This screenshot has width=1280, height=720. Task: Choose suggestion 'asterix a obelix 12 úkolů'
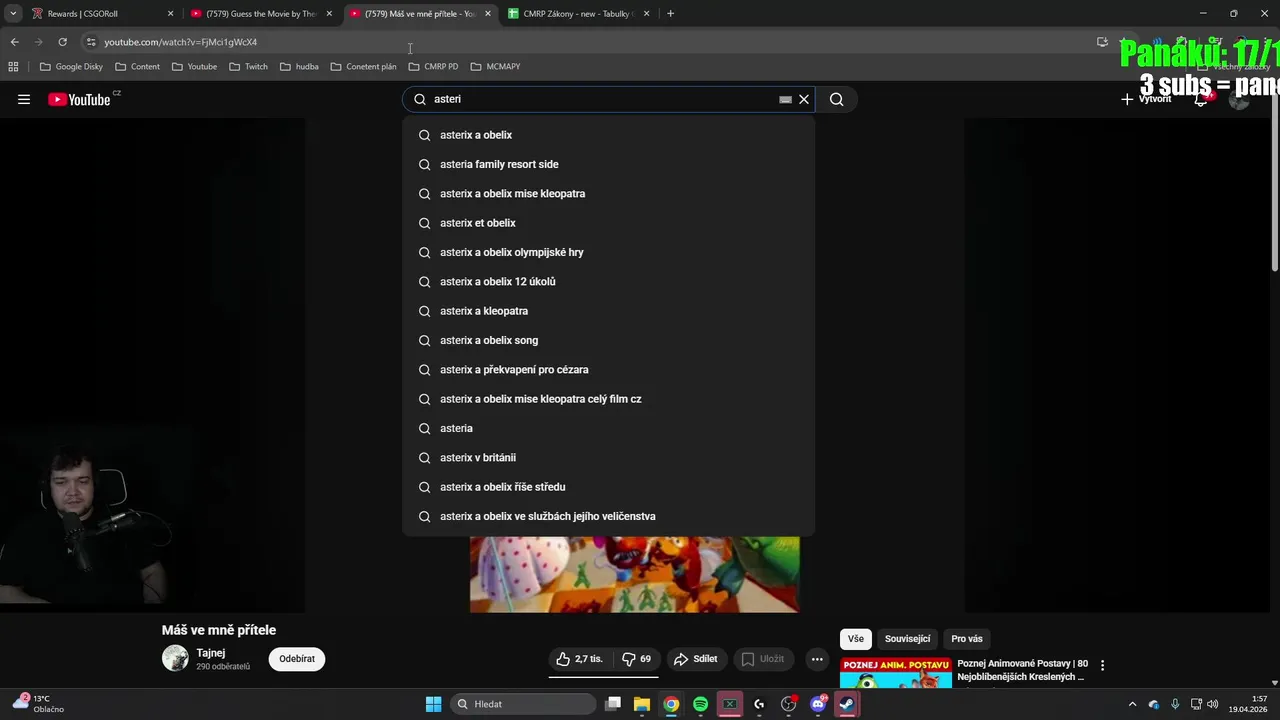608,282
